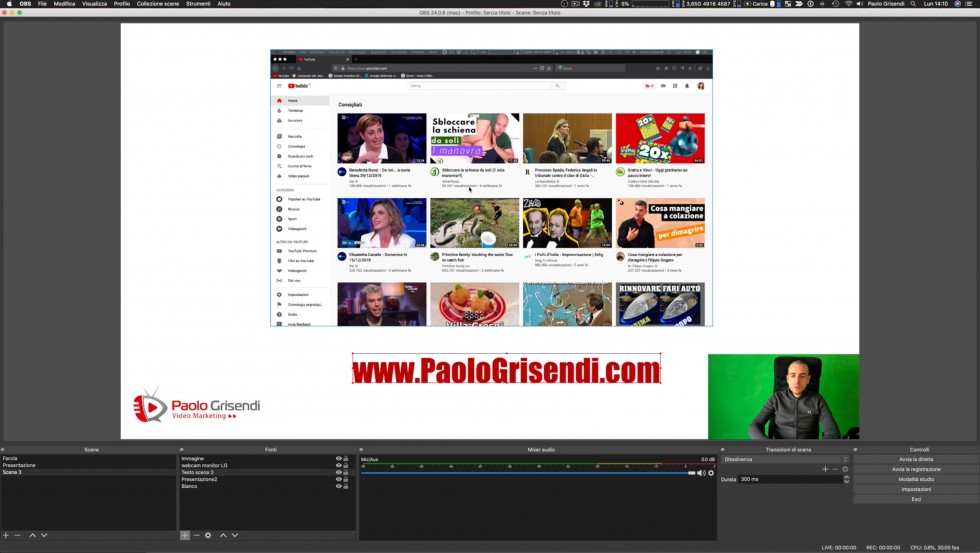The image size is (980, 553).
Task: Remove scene transition with minus icon
Action: tap(835, 469)
